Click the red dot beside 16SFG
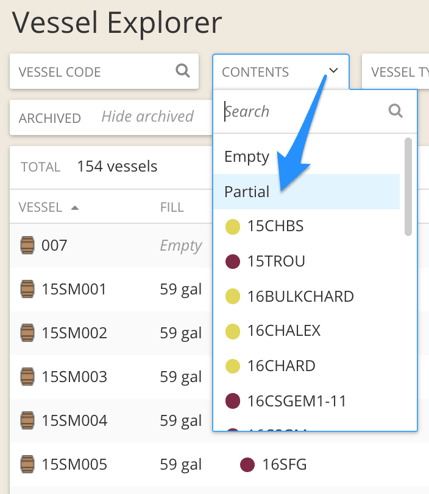Screen dimensions: 429x494 pyautogui.click(x=247, y=465)
